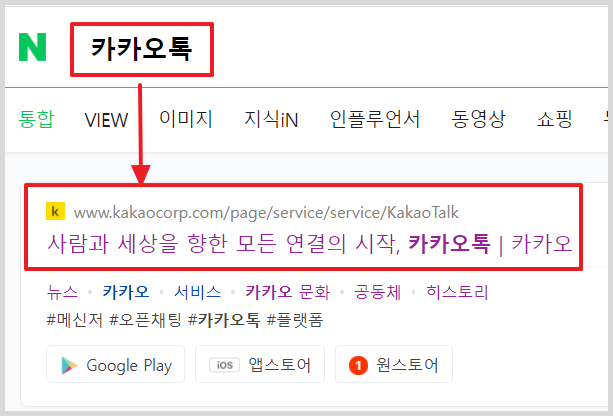Select the 통합 tab

point(36,119)
